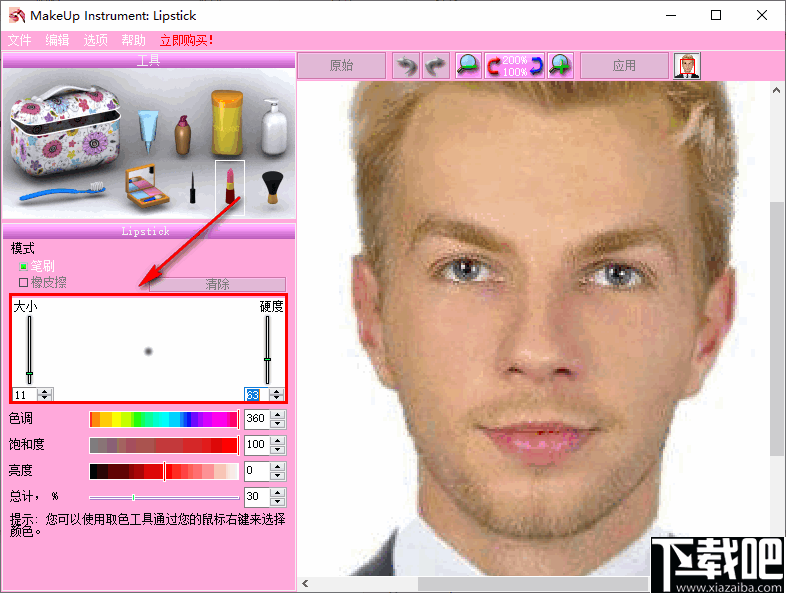The image size is (786, 593).
Task: Click the 总计 % slider track
Action: (x=164, y=498)
